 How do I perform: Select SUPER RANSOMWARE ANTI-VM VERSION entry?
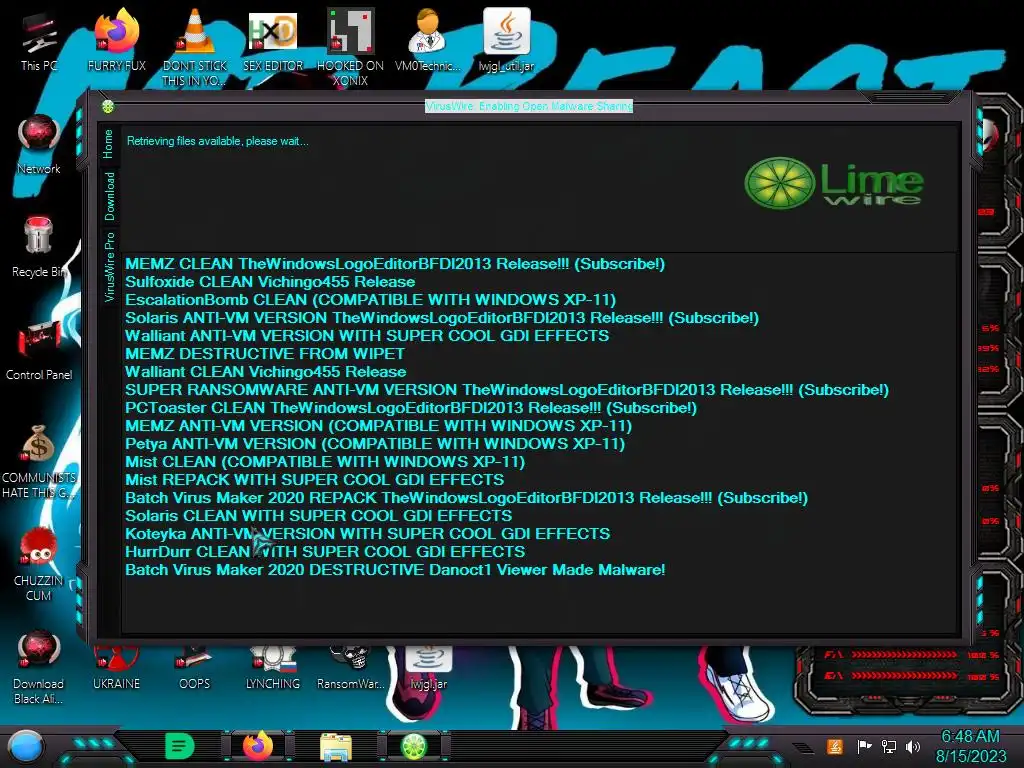coord(507,390)
